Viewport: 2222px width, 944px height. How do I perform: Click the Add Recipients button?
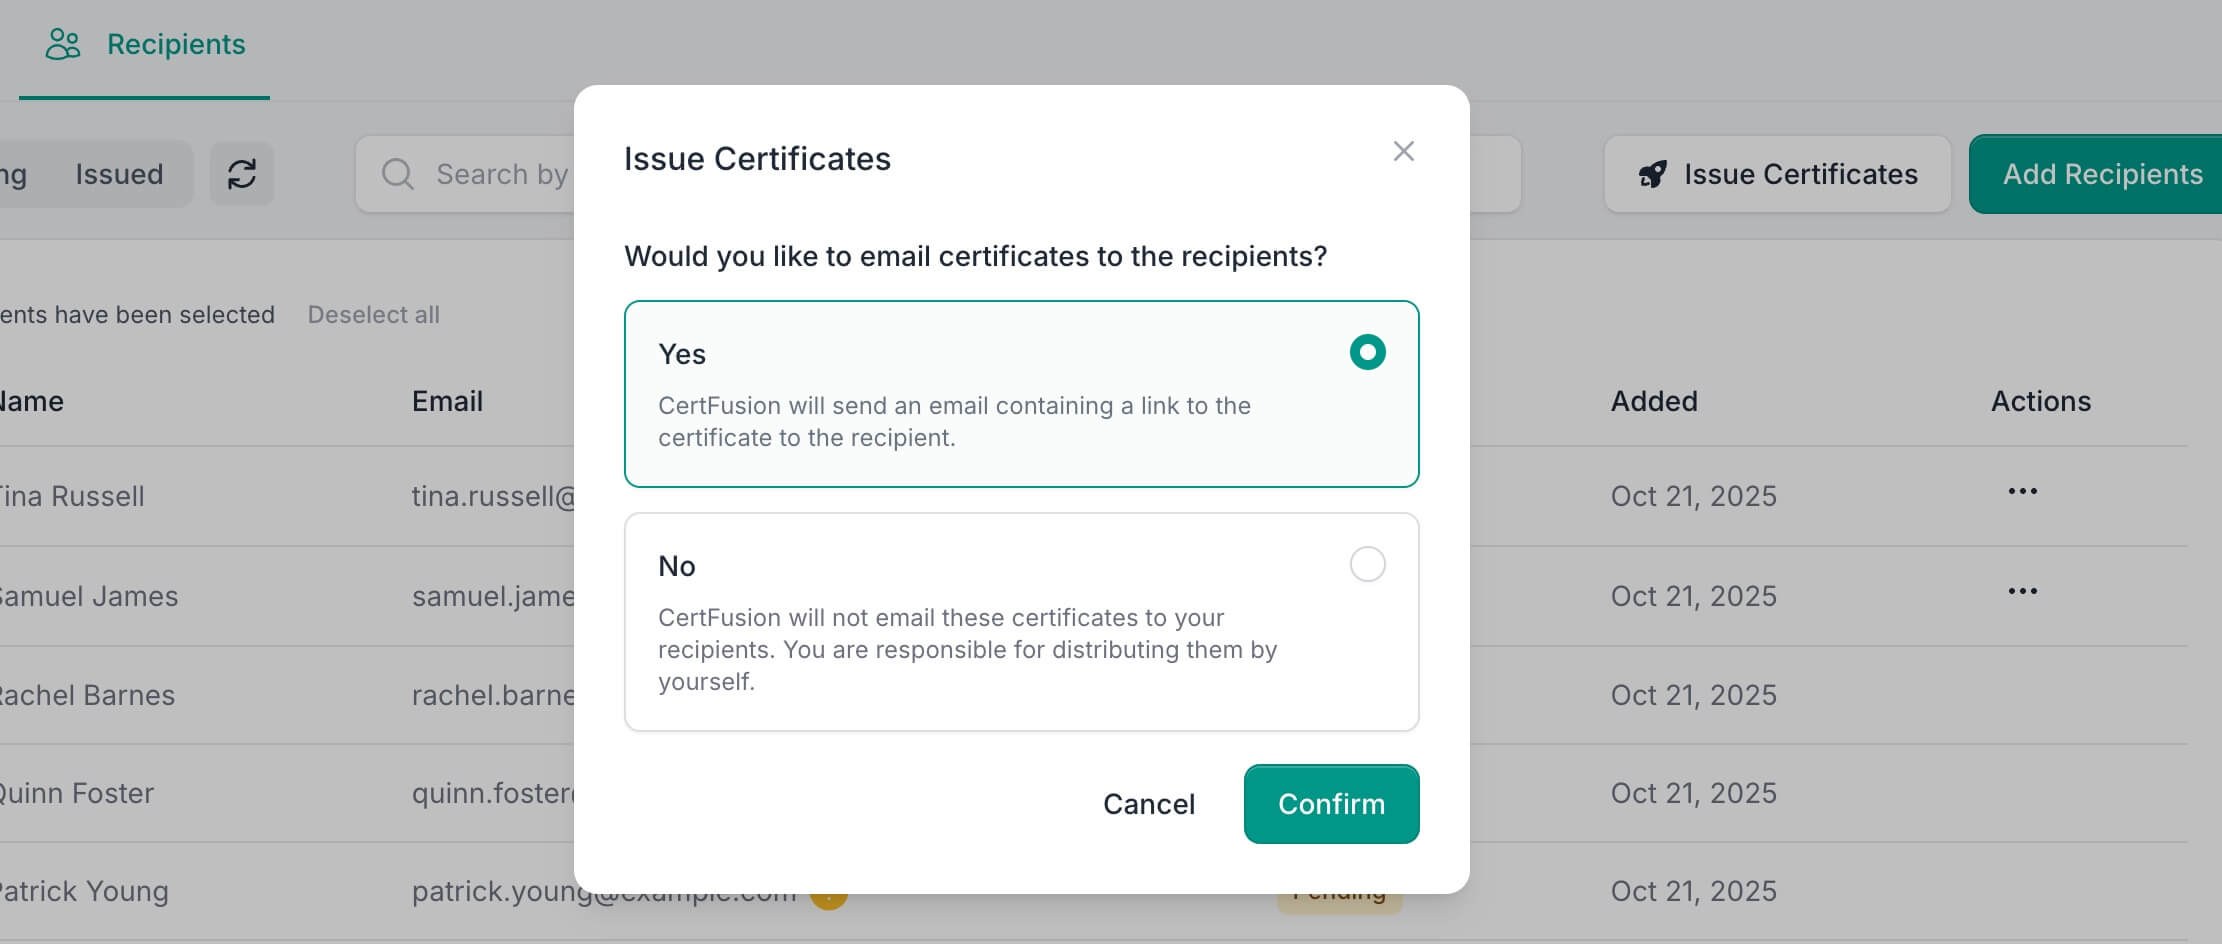[2102, 174]
